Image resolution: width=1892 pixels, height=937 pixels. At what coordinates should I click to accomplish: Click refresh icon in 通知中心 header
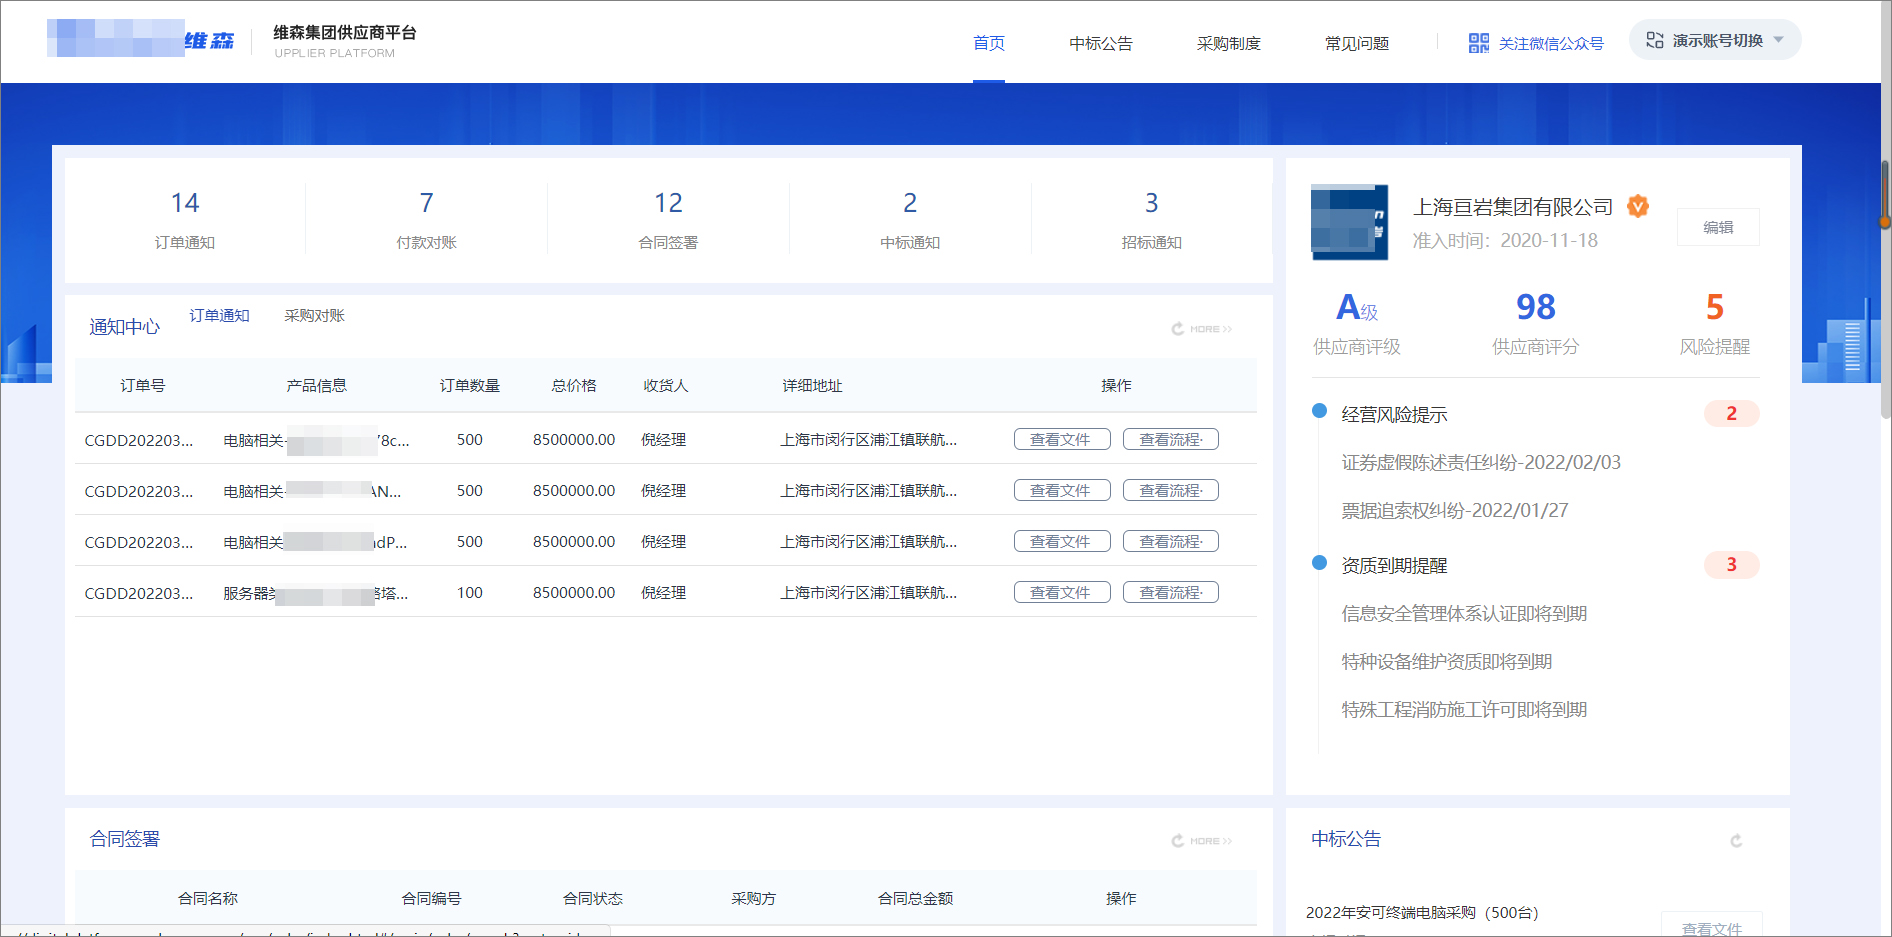1178,329
